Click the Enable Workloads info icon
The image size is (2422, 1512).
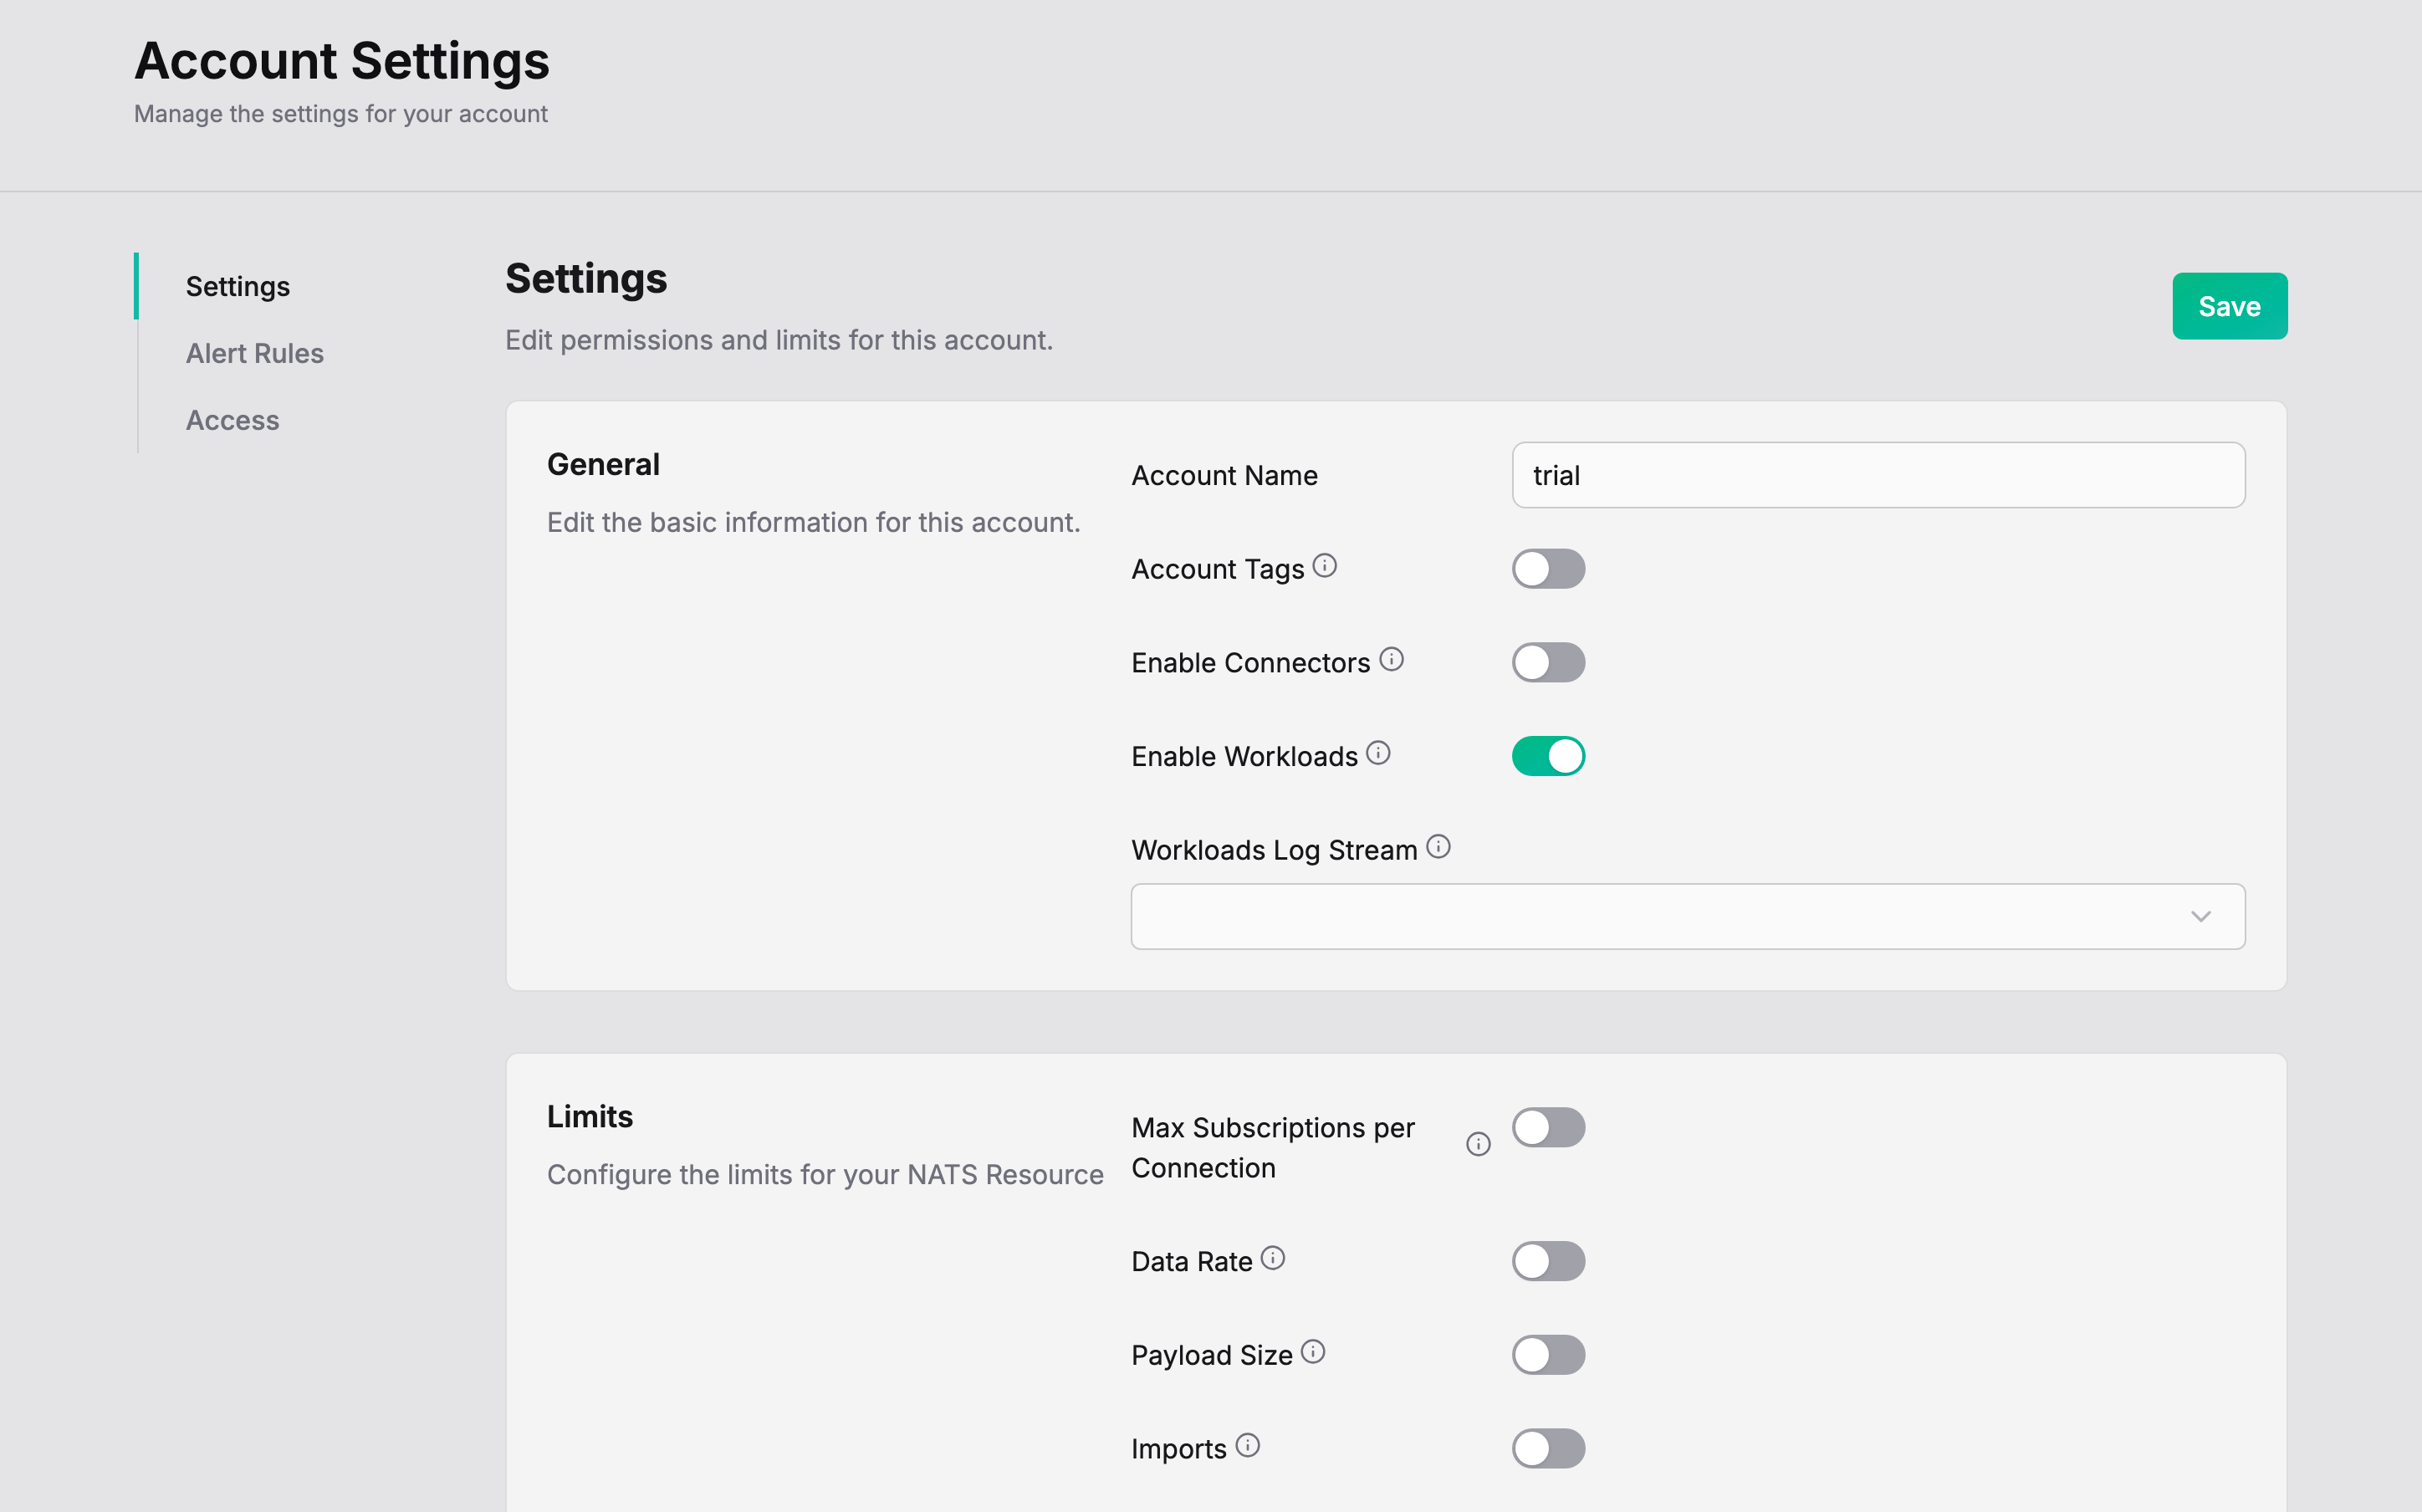click(x=1378, y=753)
